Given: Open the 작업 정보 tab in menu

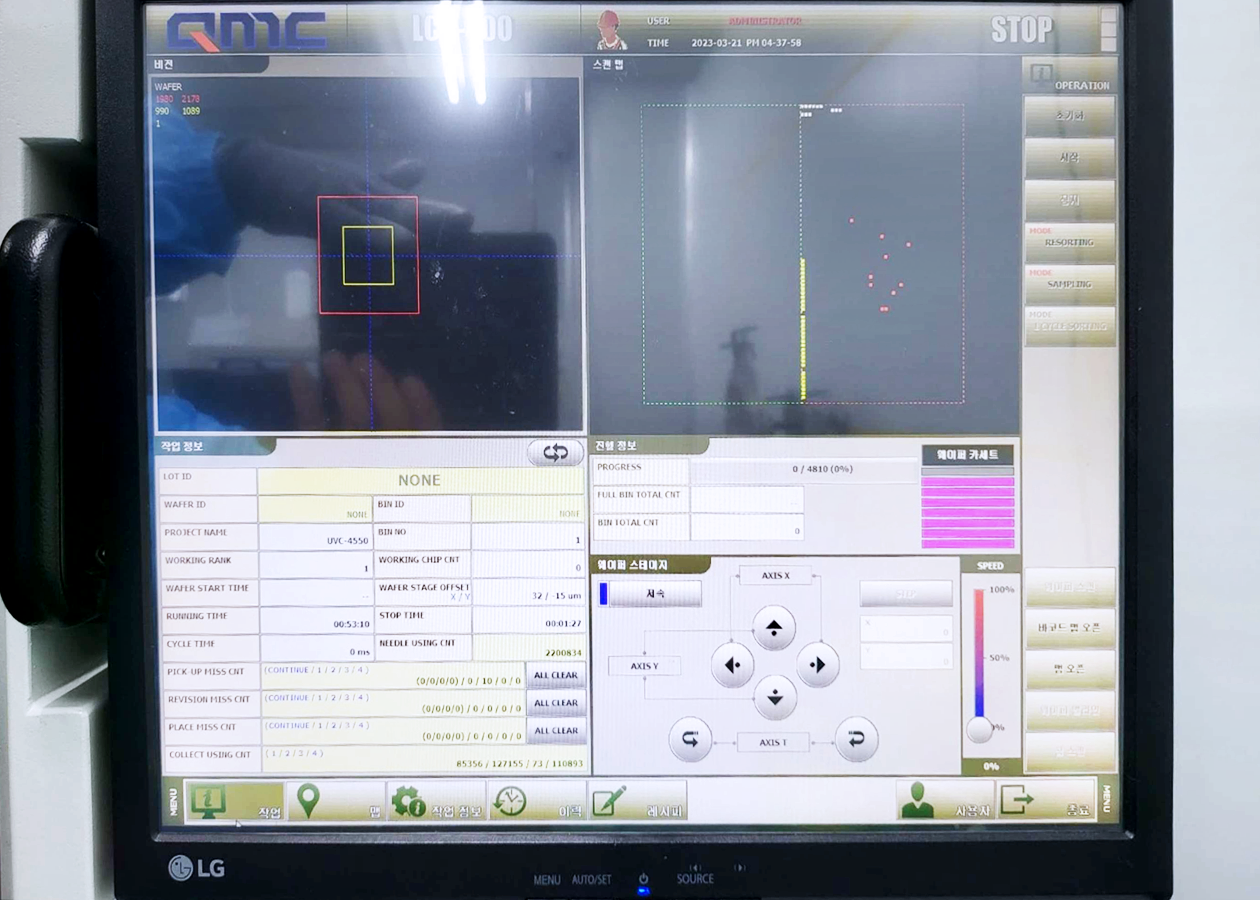Looking at the screenshot, I should 436,802.
